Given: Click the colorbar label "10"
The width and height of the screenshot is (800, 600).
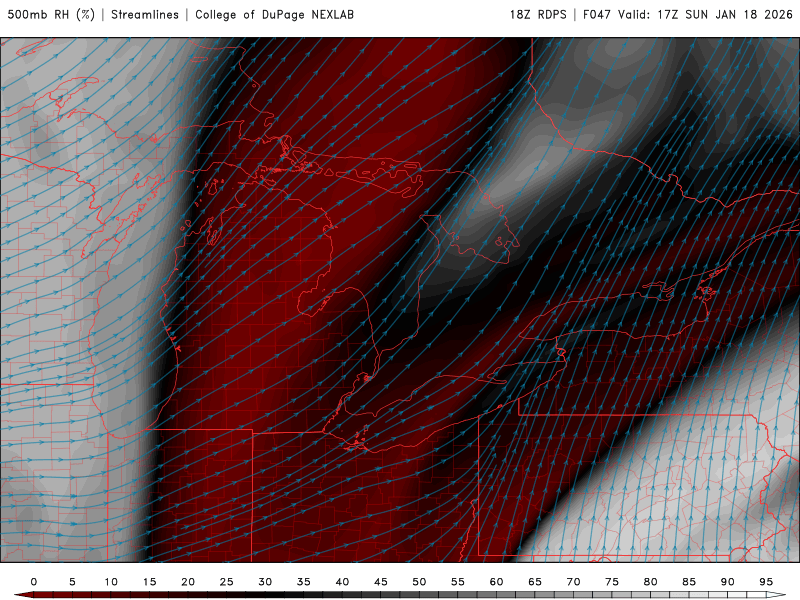Looking at the screenshot, I should (111, 582).
